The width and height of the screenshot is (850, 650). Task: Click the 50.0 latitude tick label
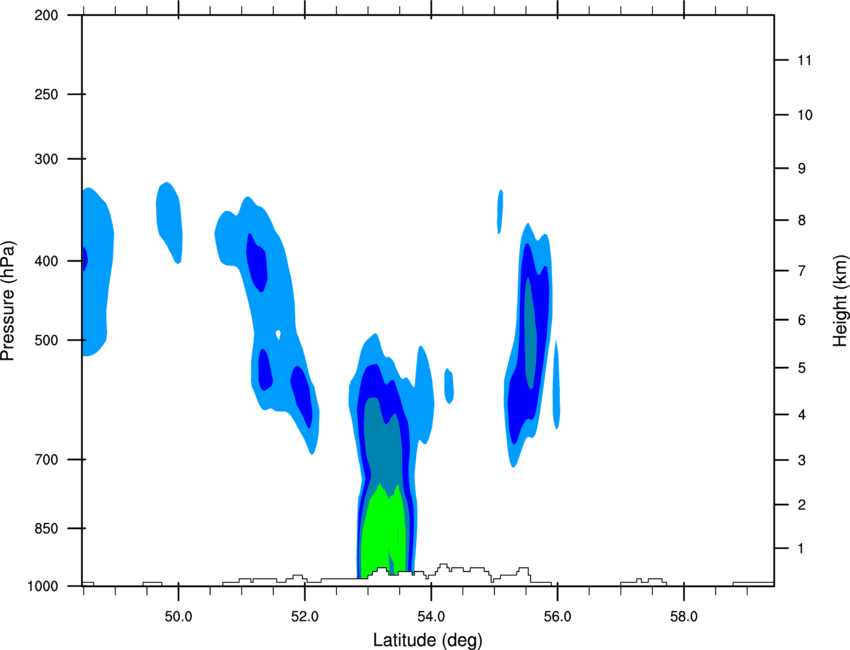pyautogui.click(x=178, y=617)
